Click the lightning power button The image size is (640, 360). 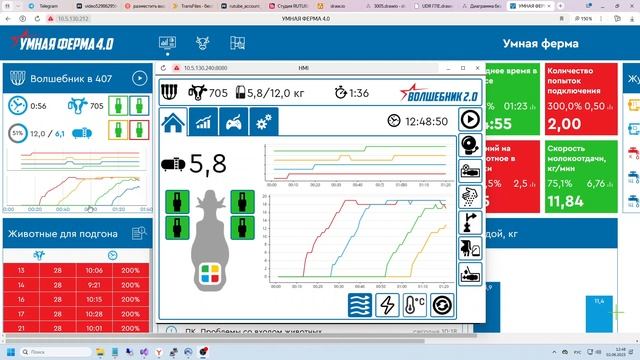tap(387, 305)
